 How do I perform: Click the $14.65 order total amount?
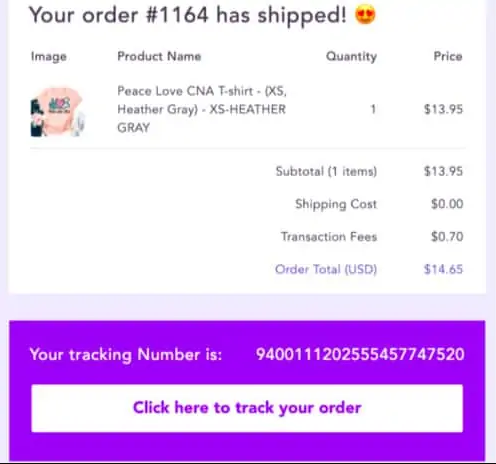[x=443, y=269]
